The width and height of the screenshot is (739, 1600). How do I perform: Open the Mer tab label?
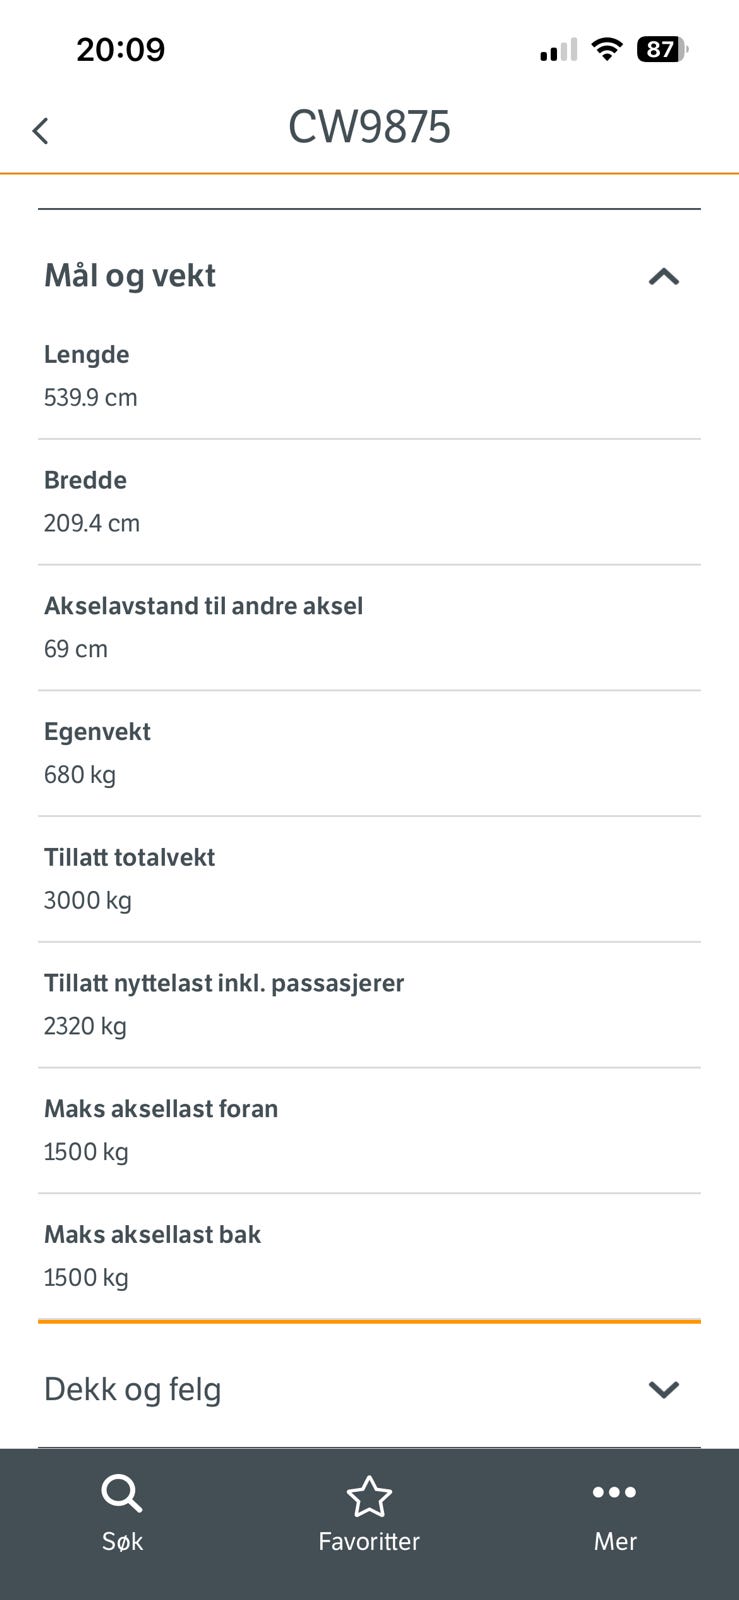click(614, 1541)
